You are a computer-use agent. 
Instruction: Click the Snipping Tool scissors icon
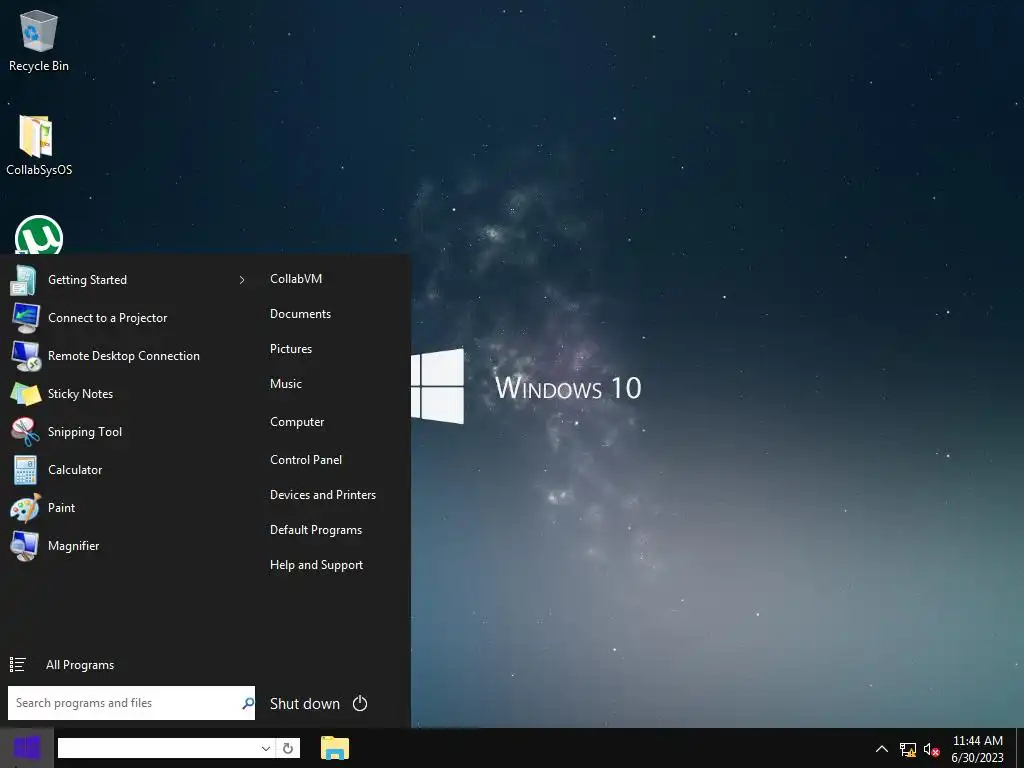(x=25, y=432)
